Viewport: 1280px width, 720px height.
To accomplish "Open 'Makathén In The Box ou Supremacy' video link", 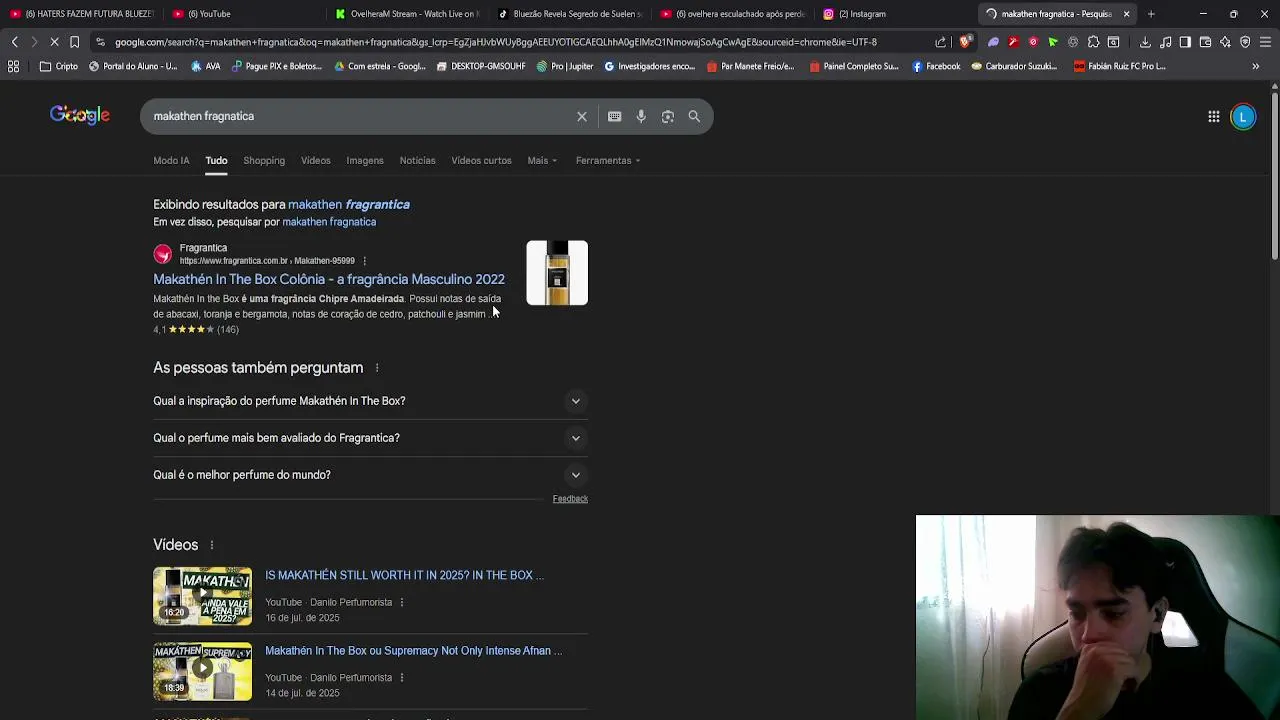I will [413, 651].
